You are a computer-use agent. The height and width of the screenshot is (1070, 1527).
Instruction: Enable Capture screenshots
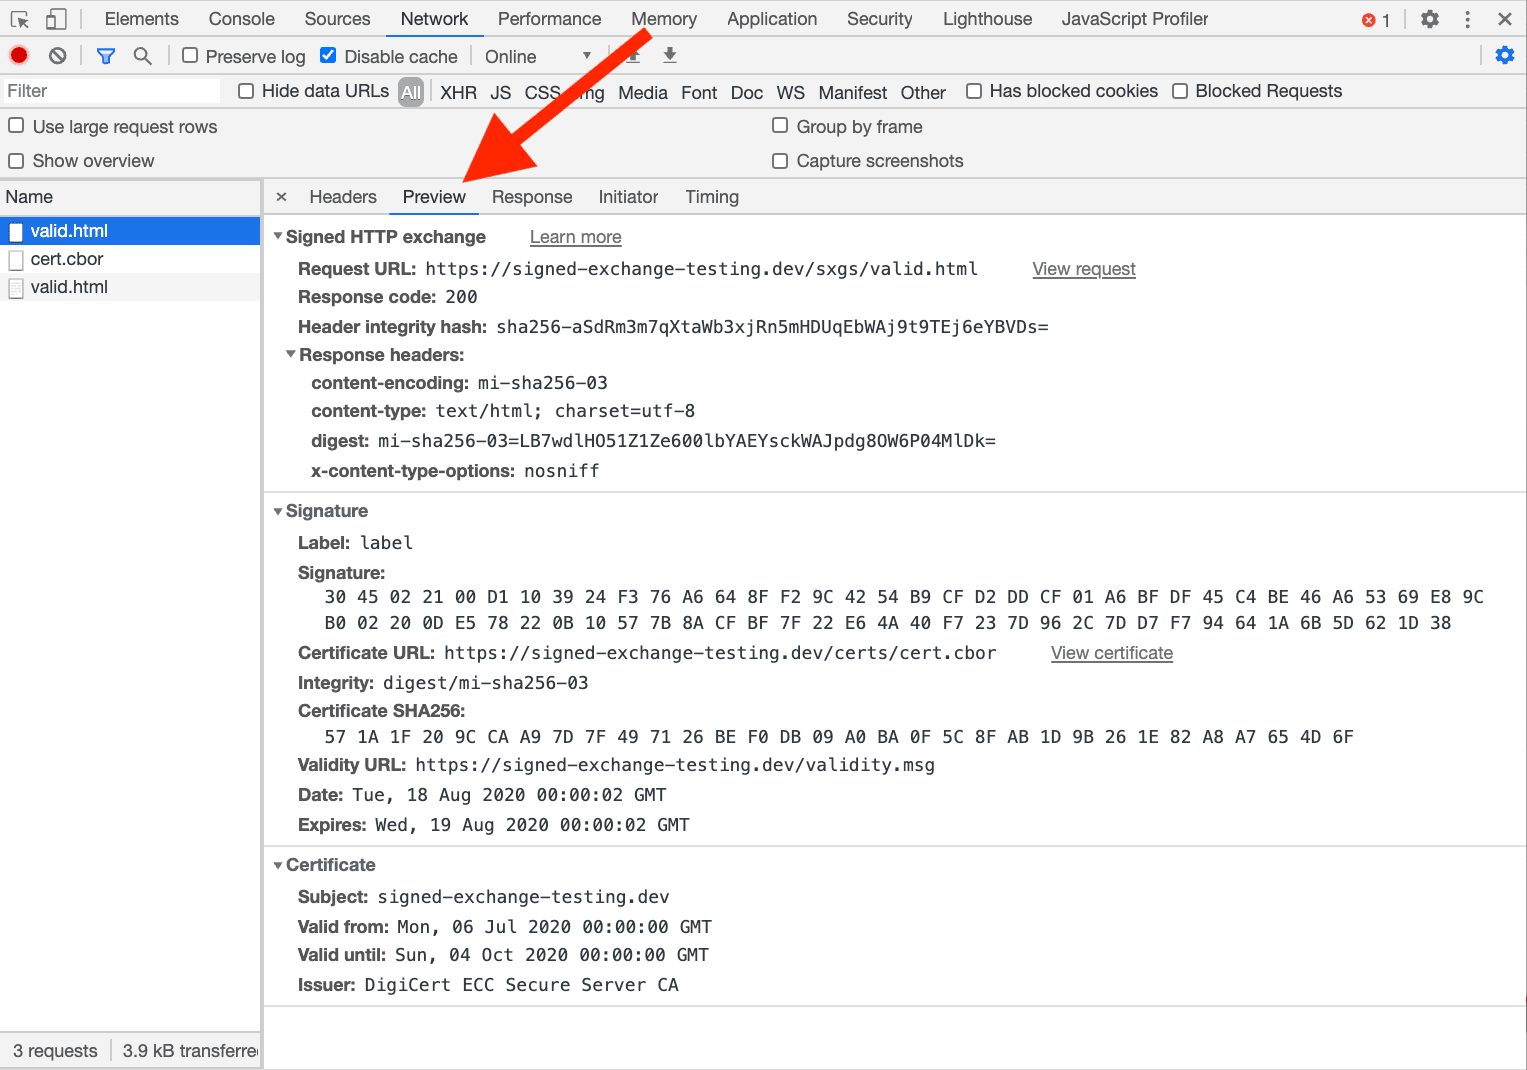point(780,161)
